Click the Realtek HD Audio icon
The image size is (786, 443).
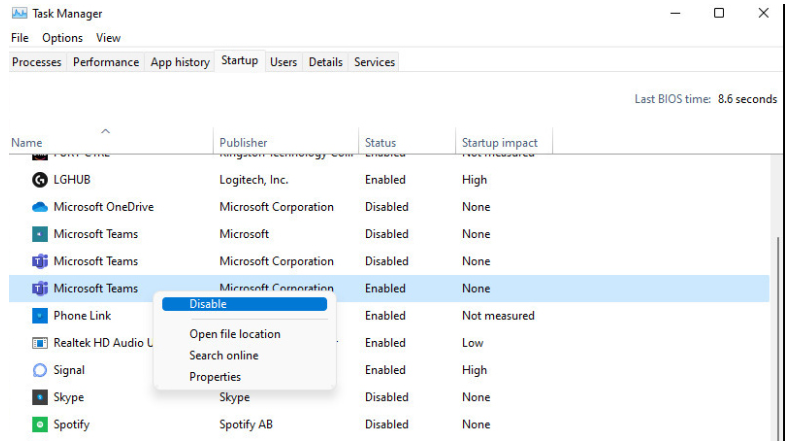[x=40, y=343]
